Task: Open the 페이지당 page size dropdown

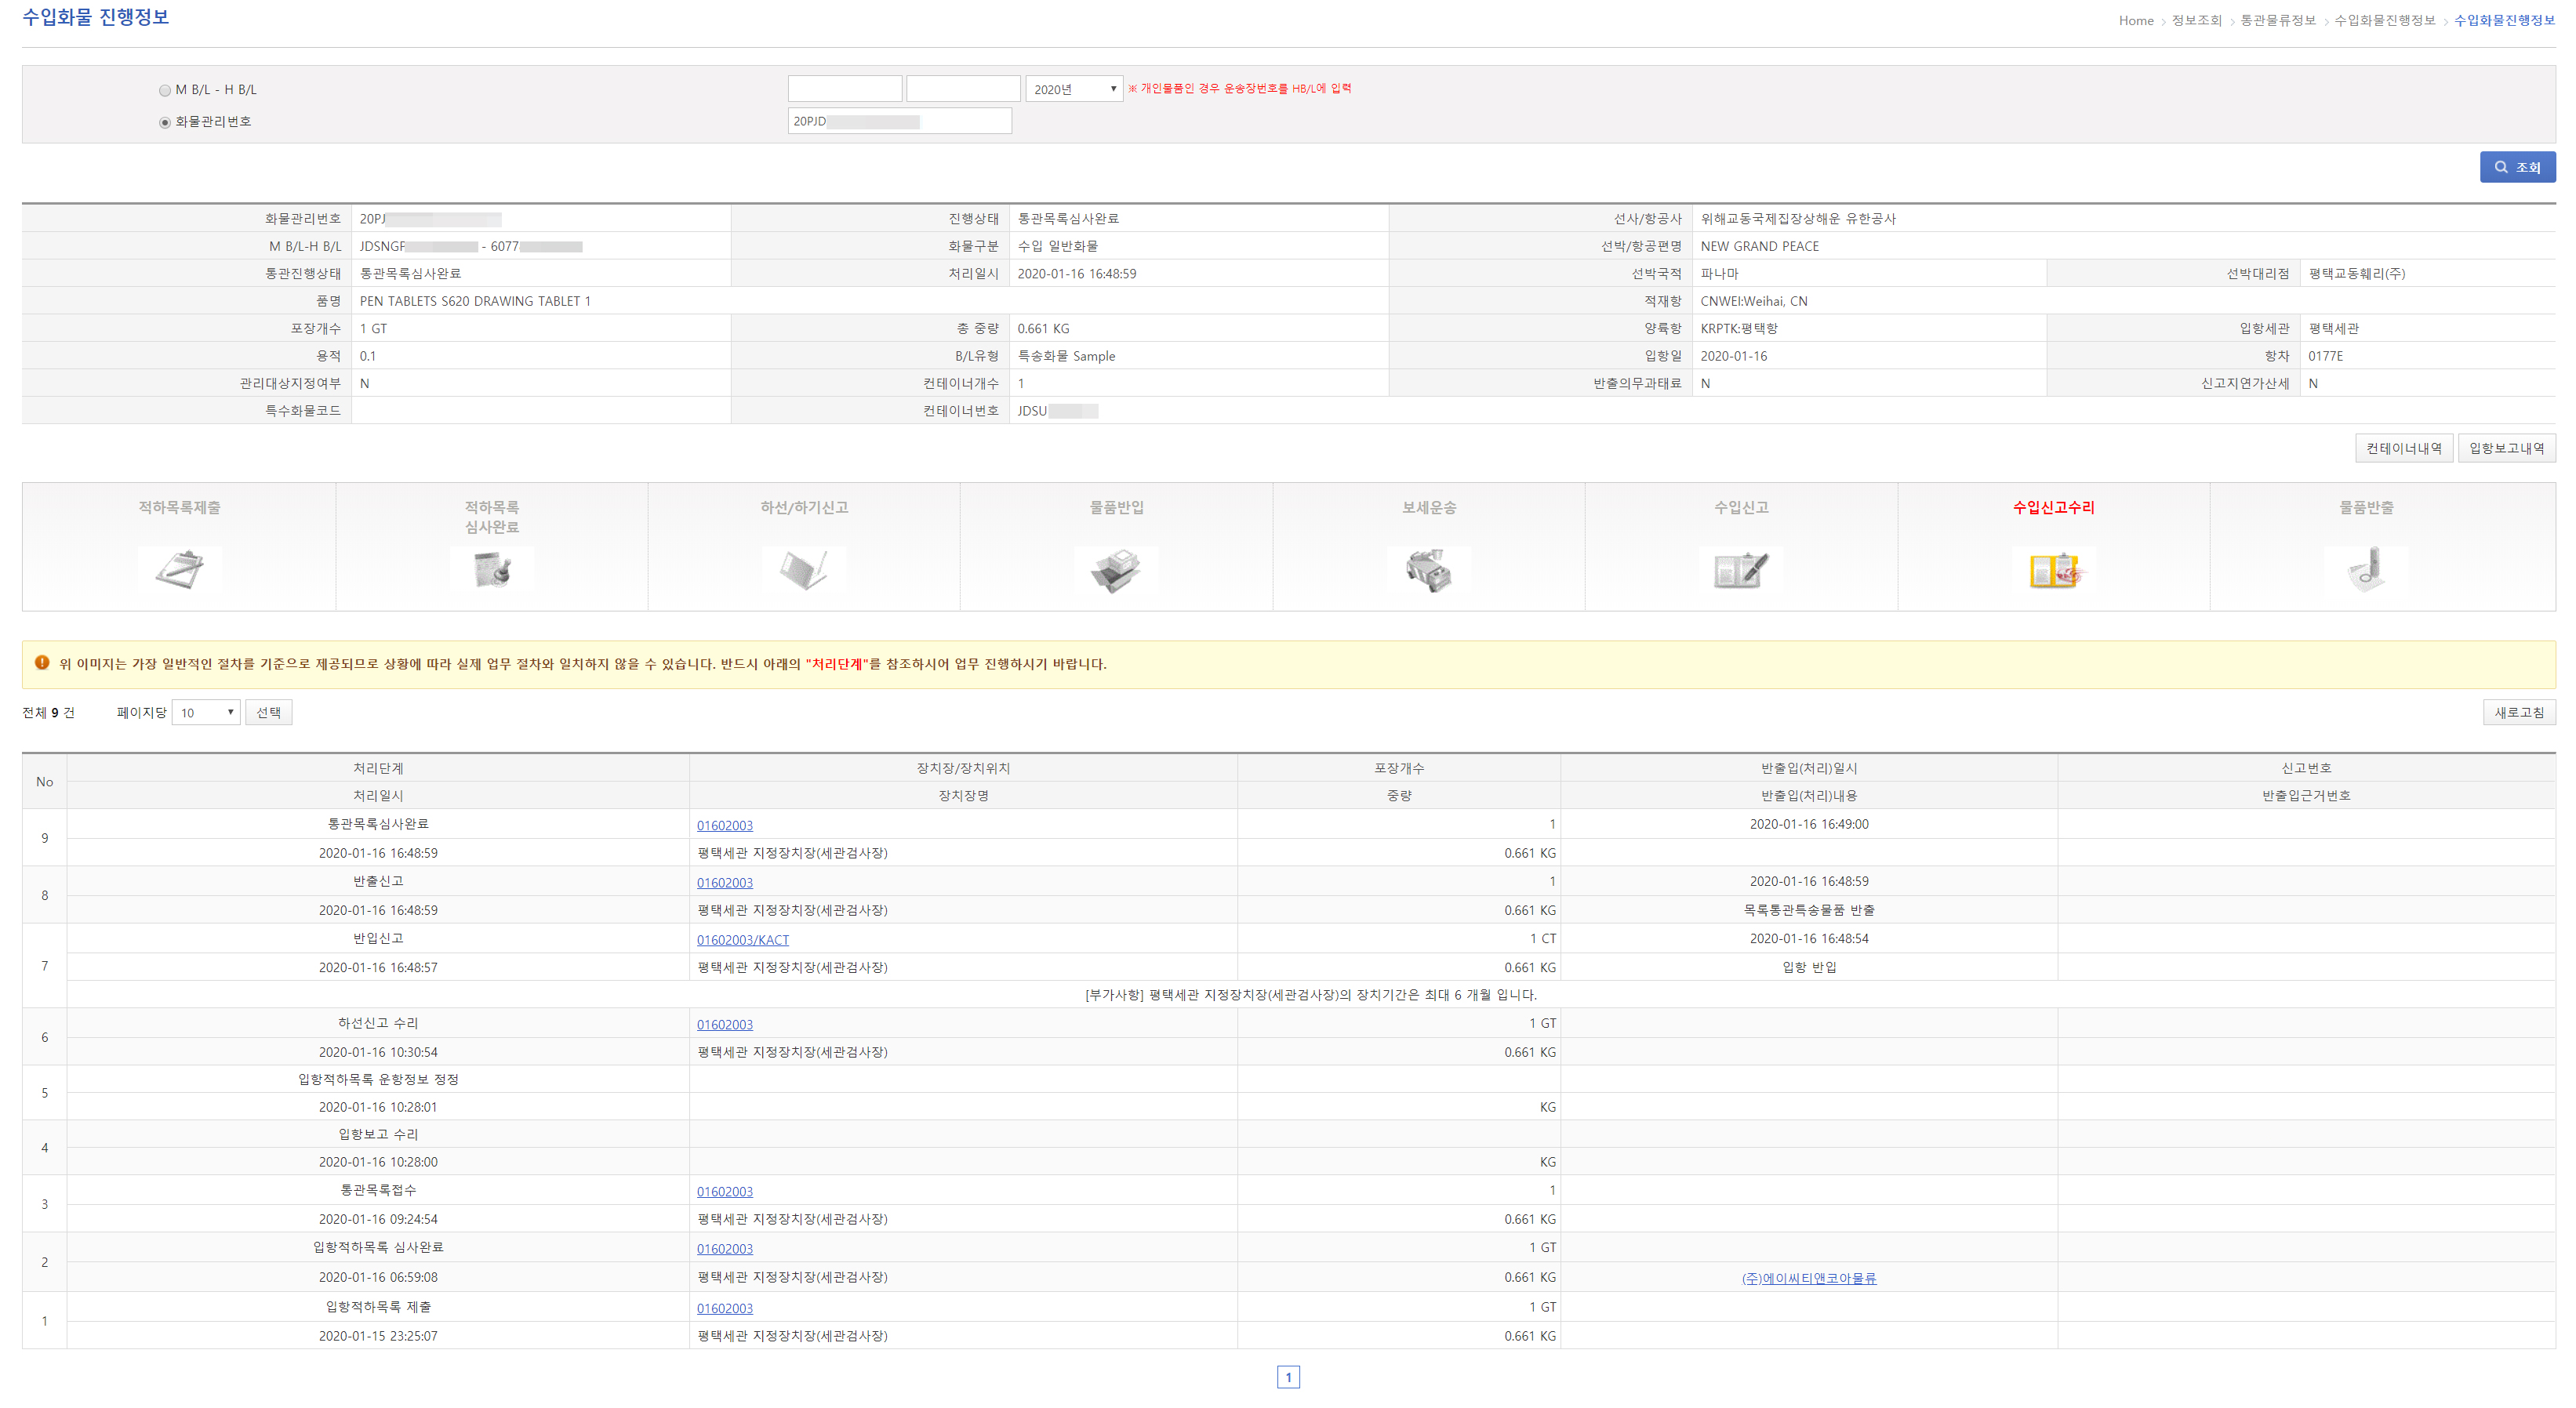Action: (206, 712)
